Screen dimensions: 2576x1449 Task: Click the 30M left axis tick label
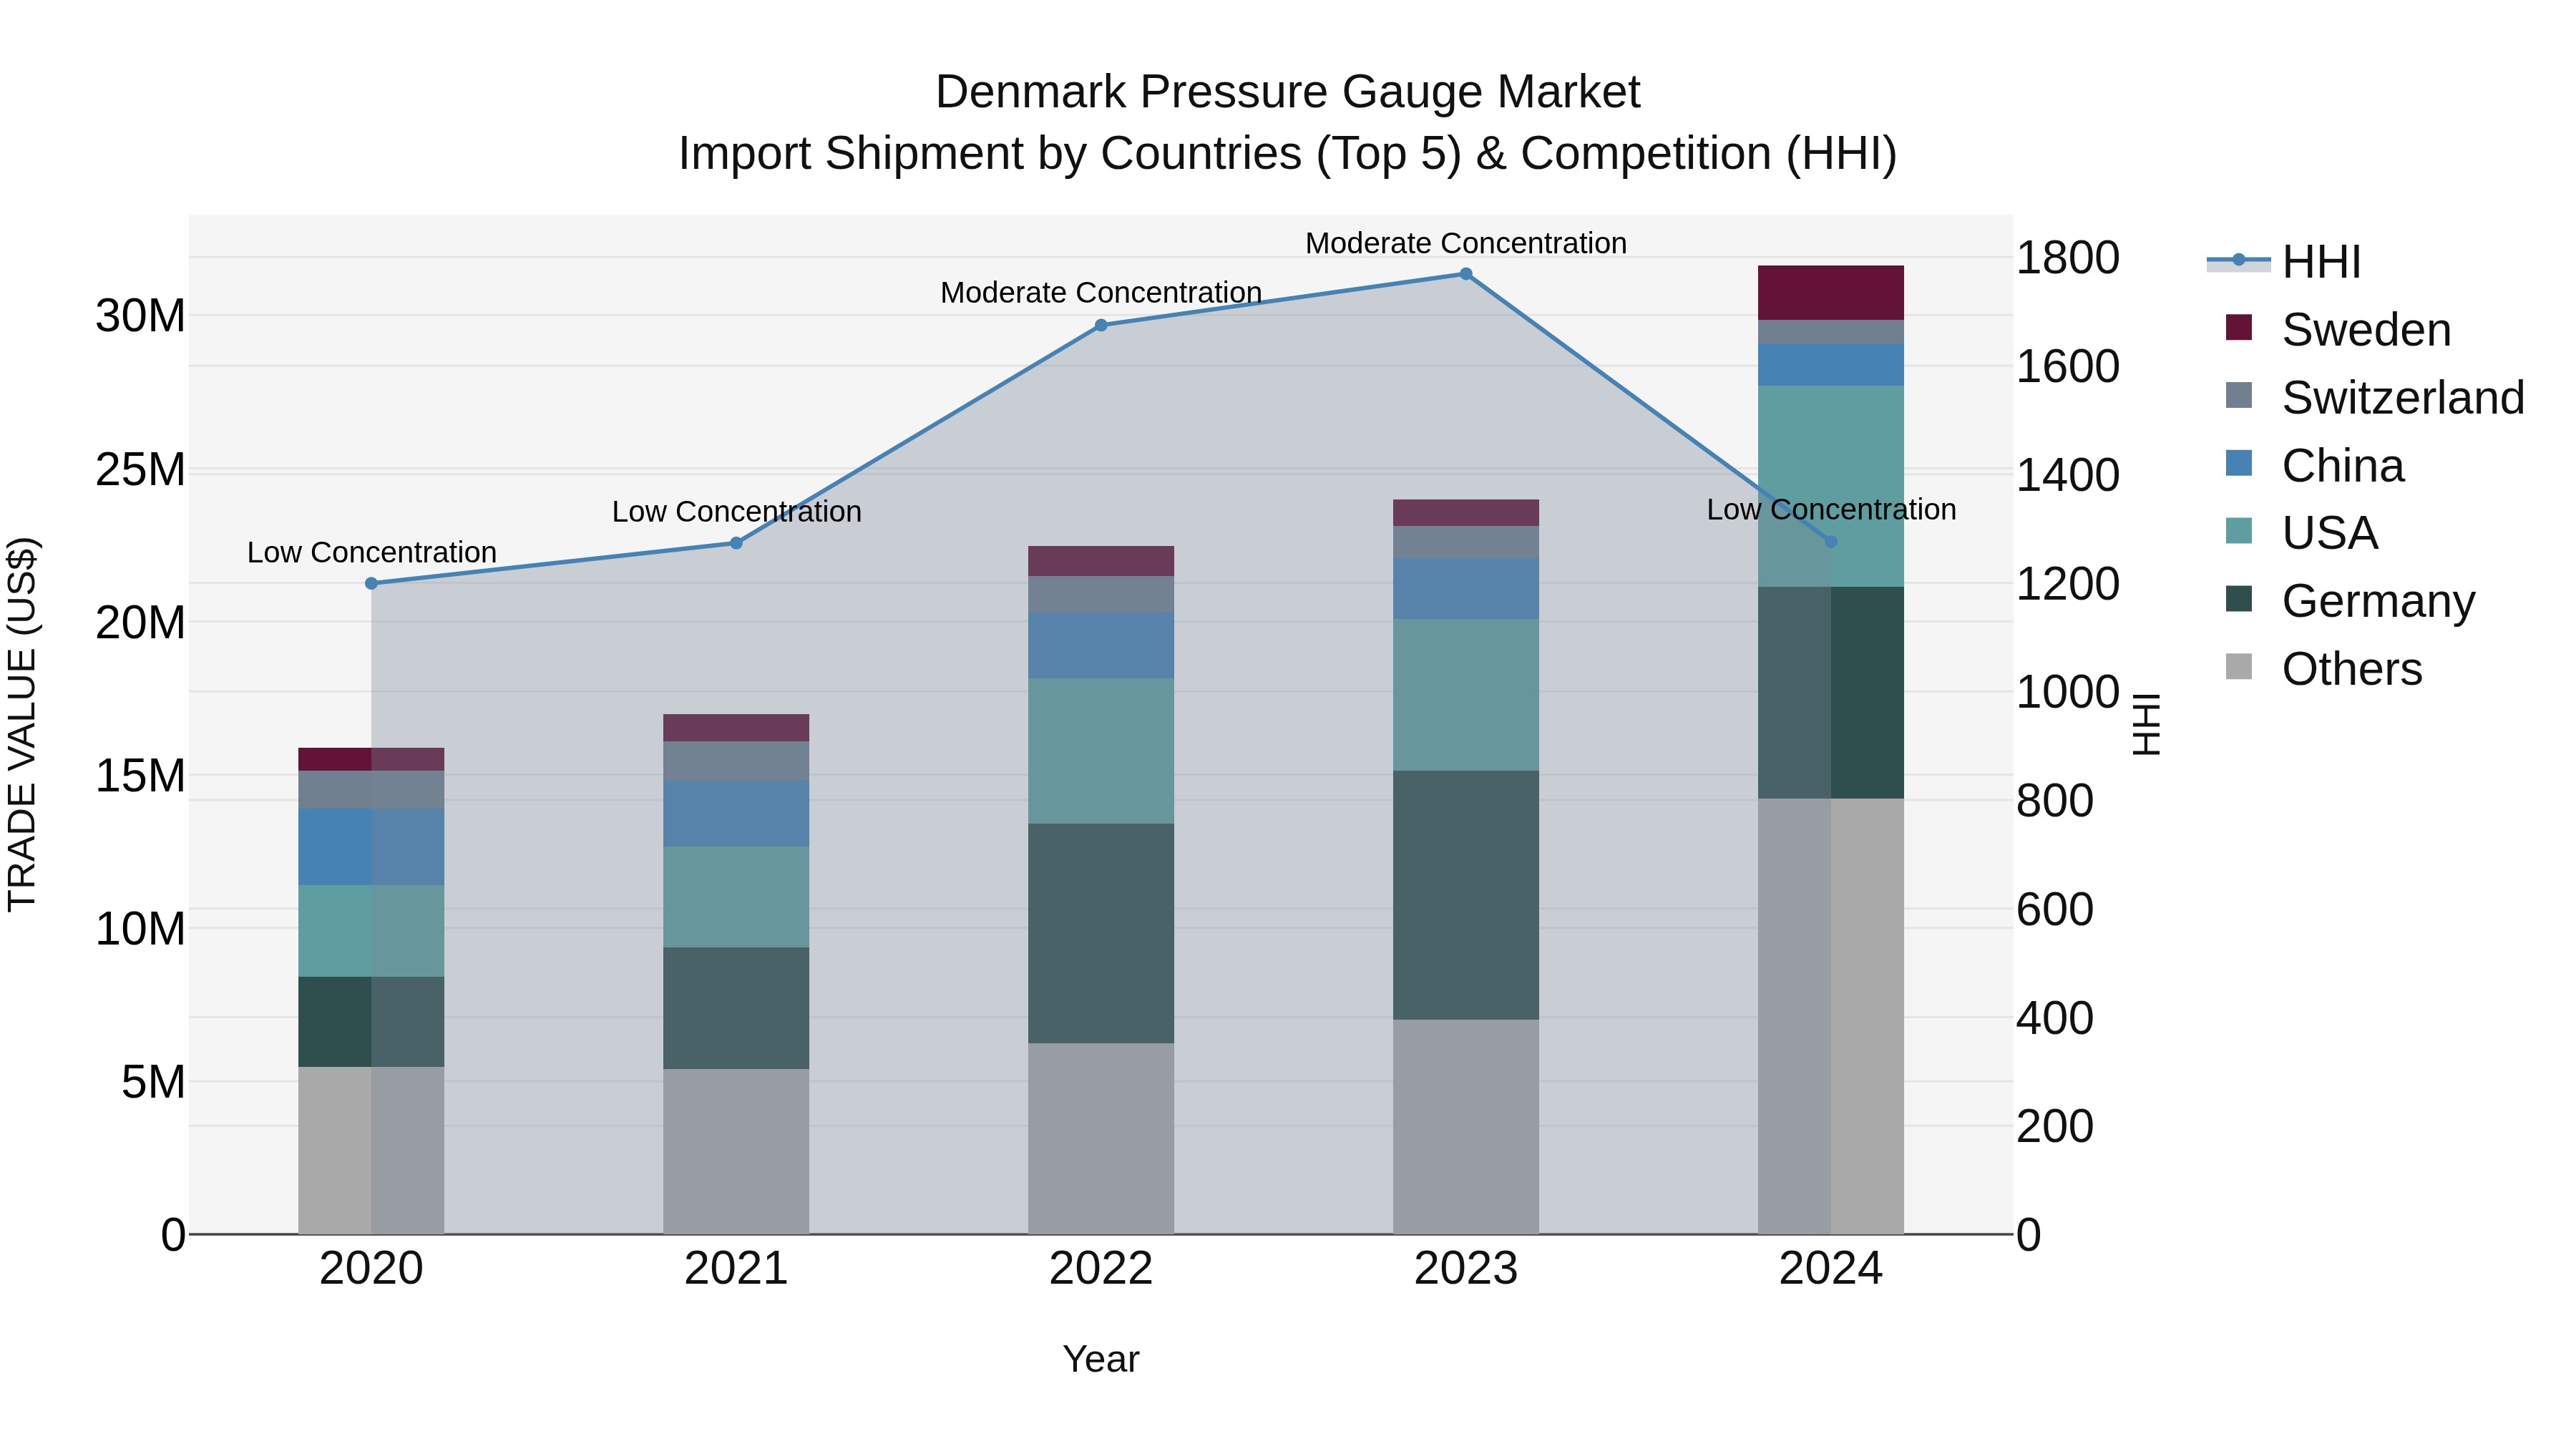pos(140,316)
